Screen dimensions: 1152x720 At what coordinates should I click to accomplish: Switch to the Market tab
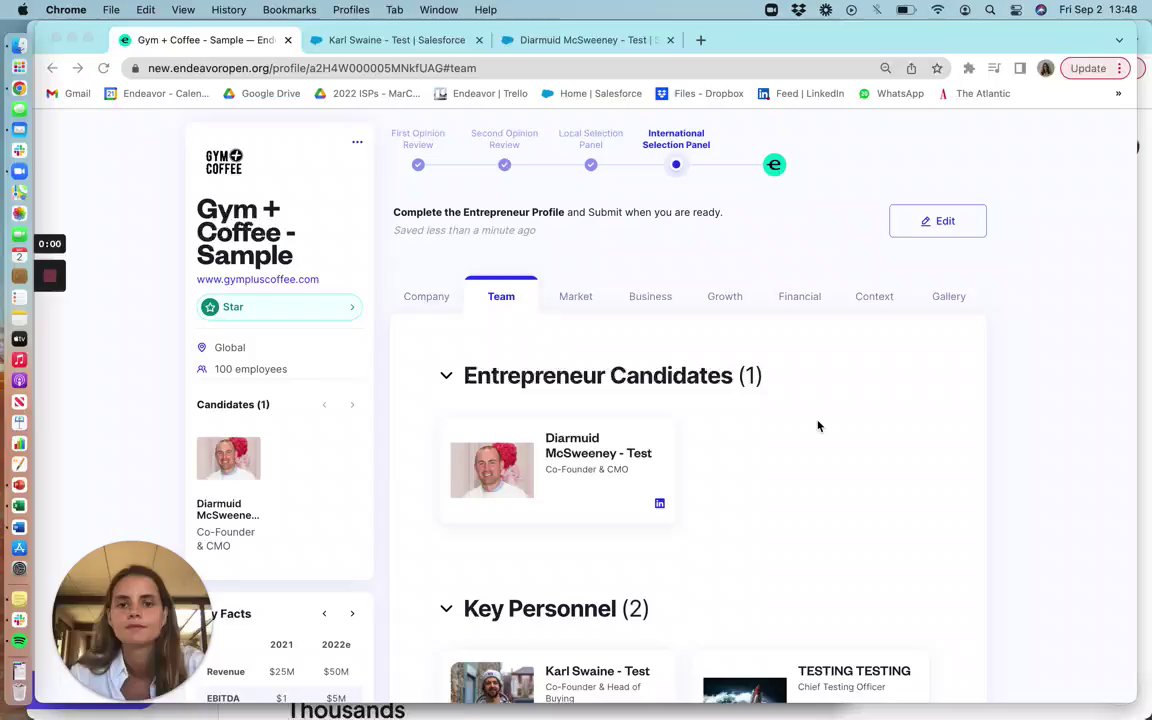click(575, 296)
